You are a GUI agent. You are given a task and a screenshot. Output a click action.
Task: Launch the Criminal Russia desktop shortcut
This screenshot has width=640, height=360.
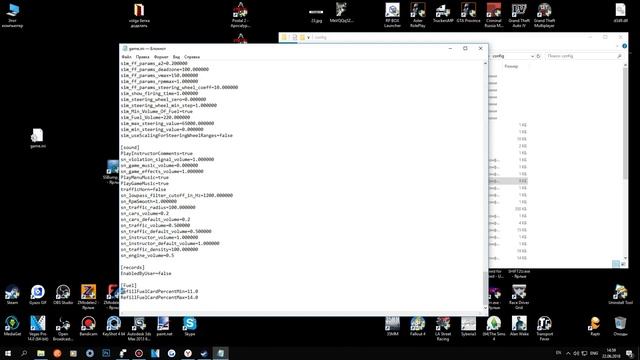pyautogui.click(x=493, y=15)
